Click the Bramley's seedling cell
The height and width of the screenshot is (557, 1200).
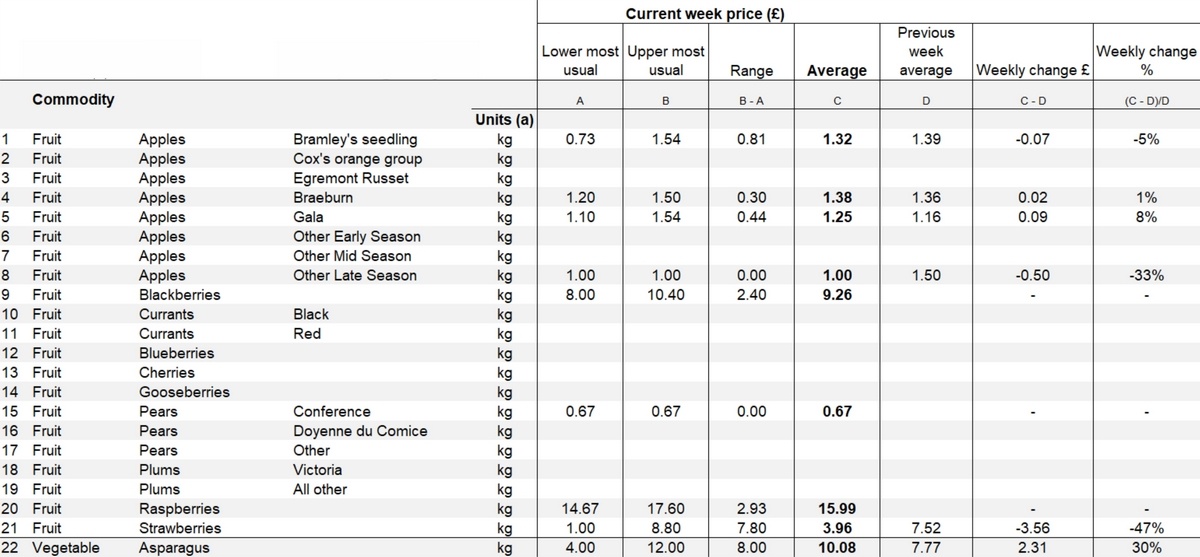[355, 140]
